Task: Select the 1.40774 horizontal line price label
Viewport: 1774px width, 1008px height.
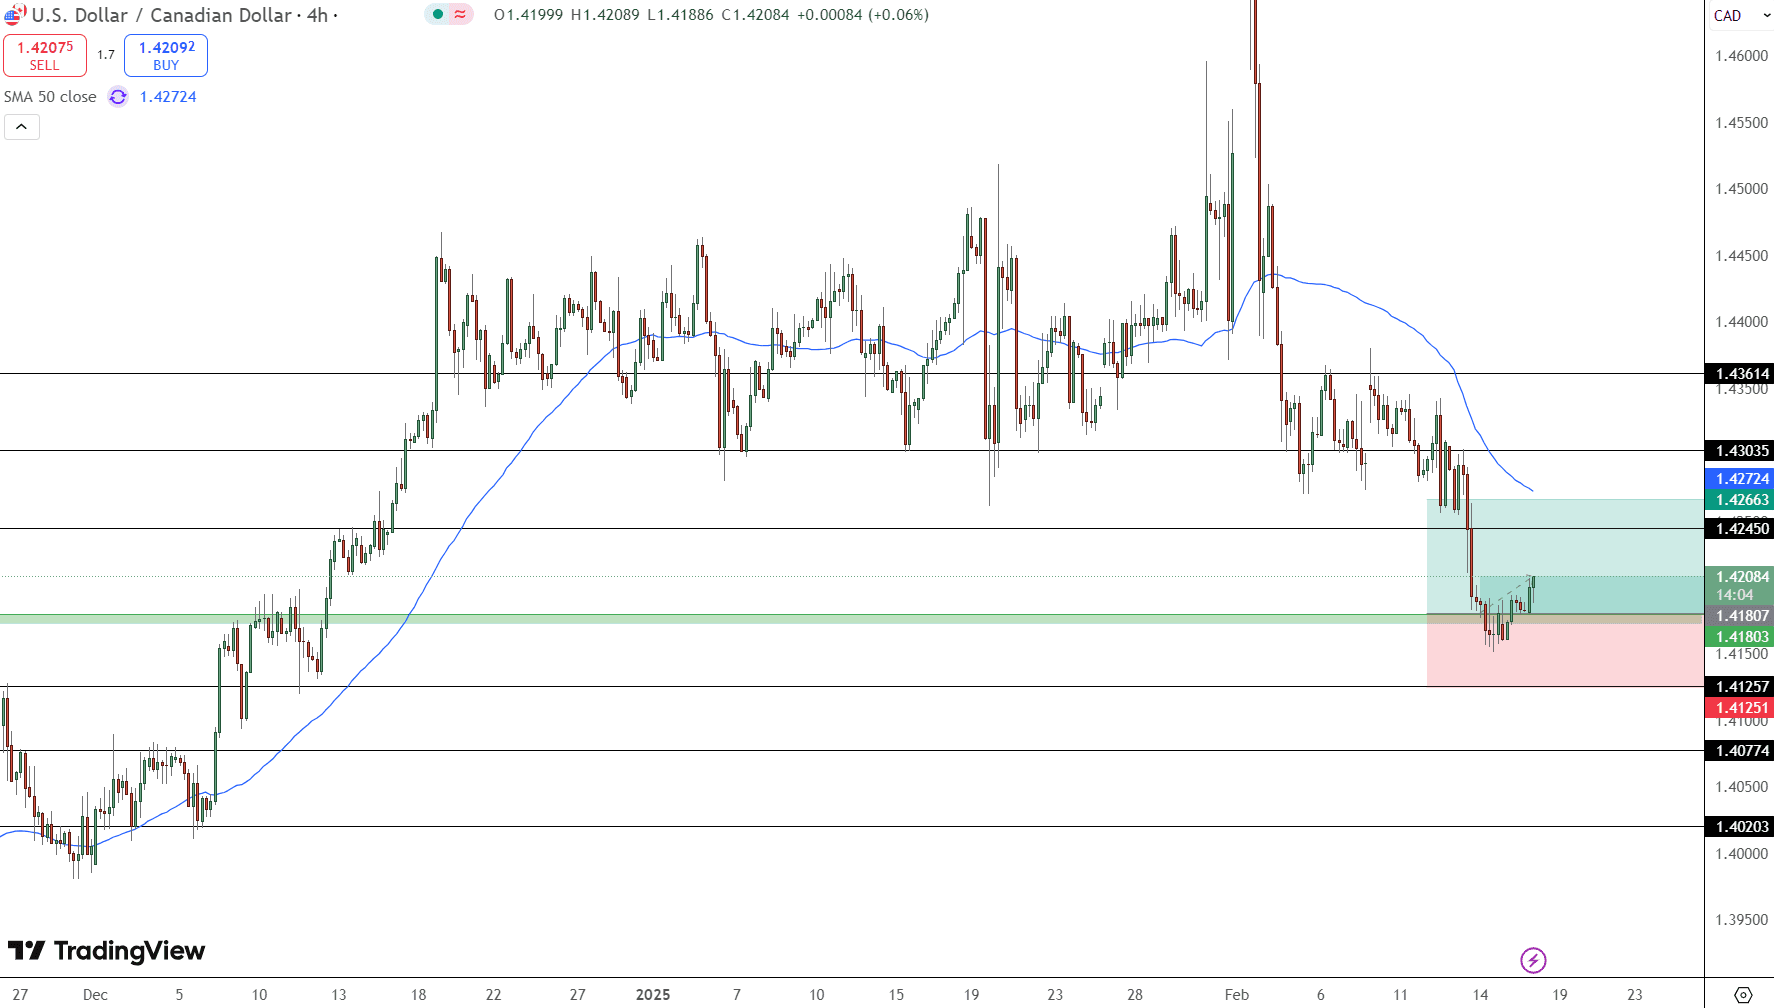Action: click(1740, 751)
